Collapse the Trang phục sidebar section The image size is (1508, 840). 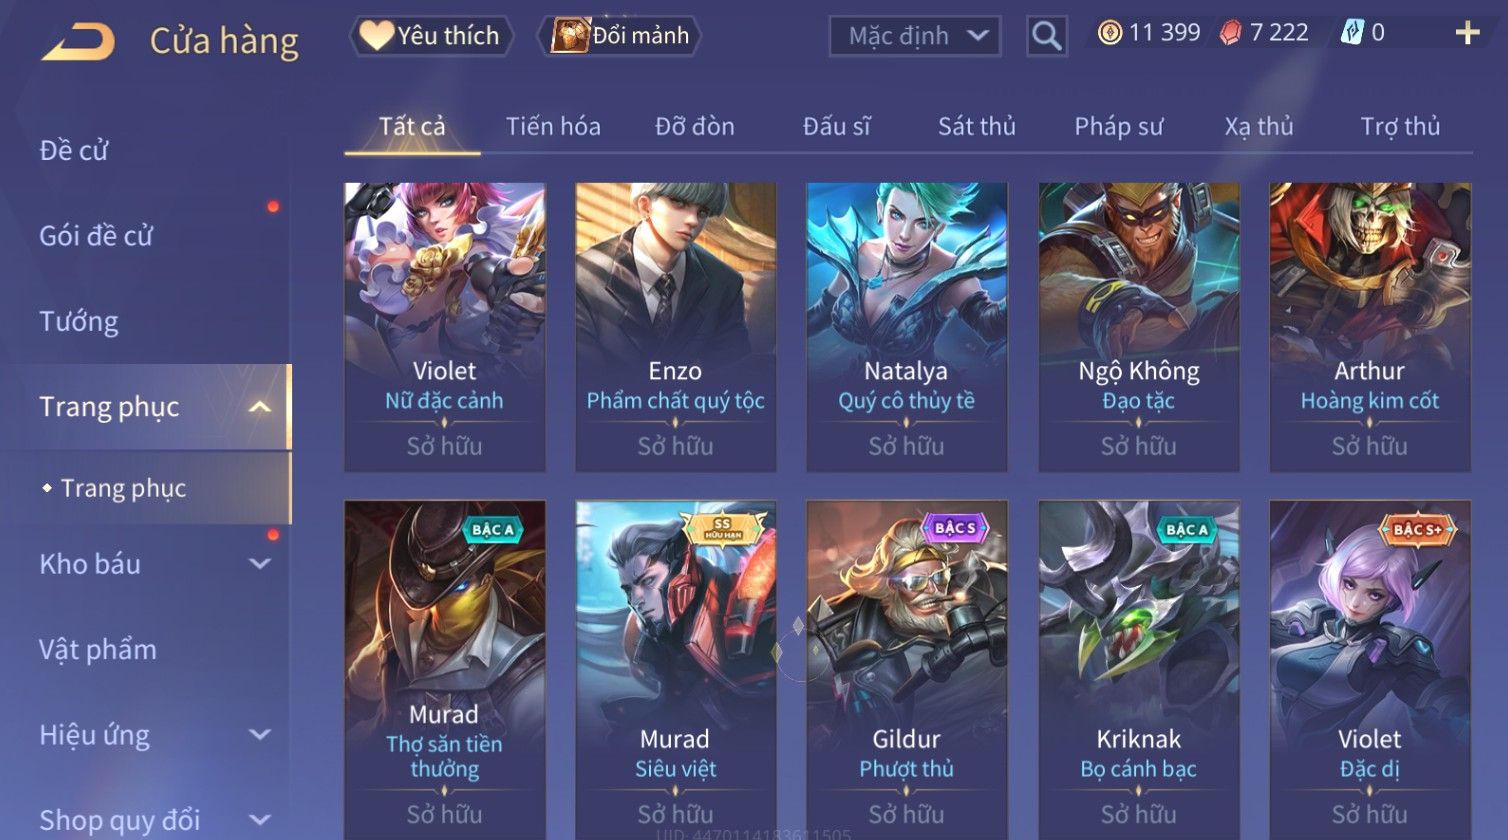(x=260, y=407)
